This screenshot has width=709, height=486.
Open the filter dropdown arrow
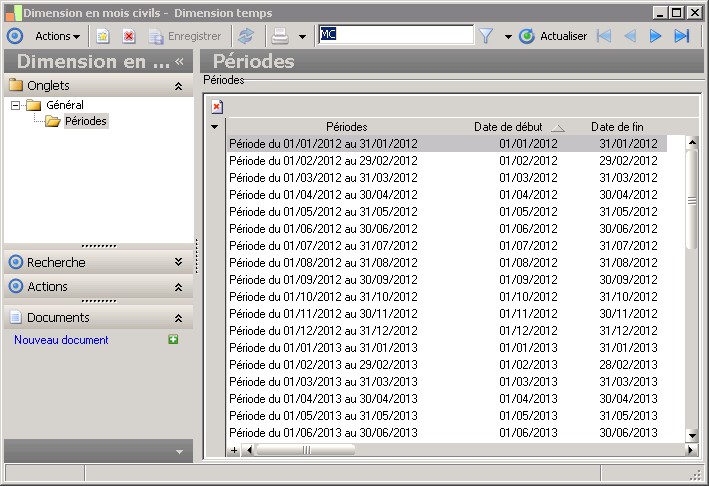(508, 37)
